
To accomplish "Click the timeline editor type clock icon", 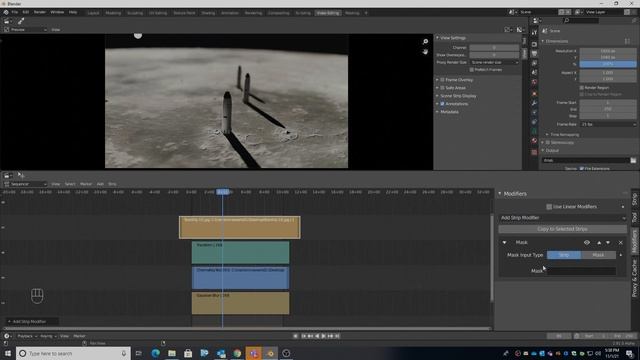I will click(7, 336).
